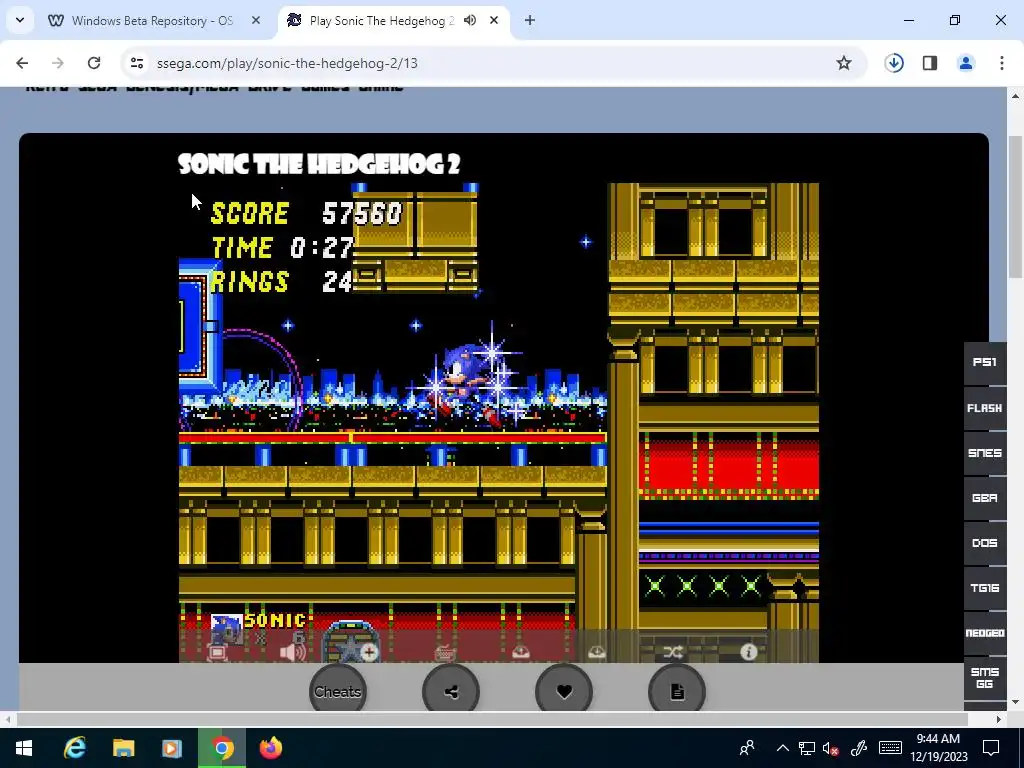Mute the emulator volume speaker icon
This screenshot has width=1024, height=768.
click(x=292, y=652)
